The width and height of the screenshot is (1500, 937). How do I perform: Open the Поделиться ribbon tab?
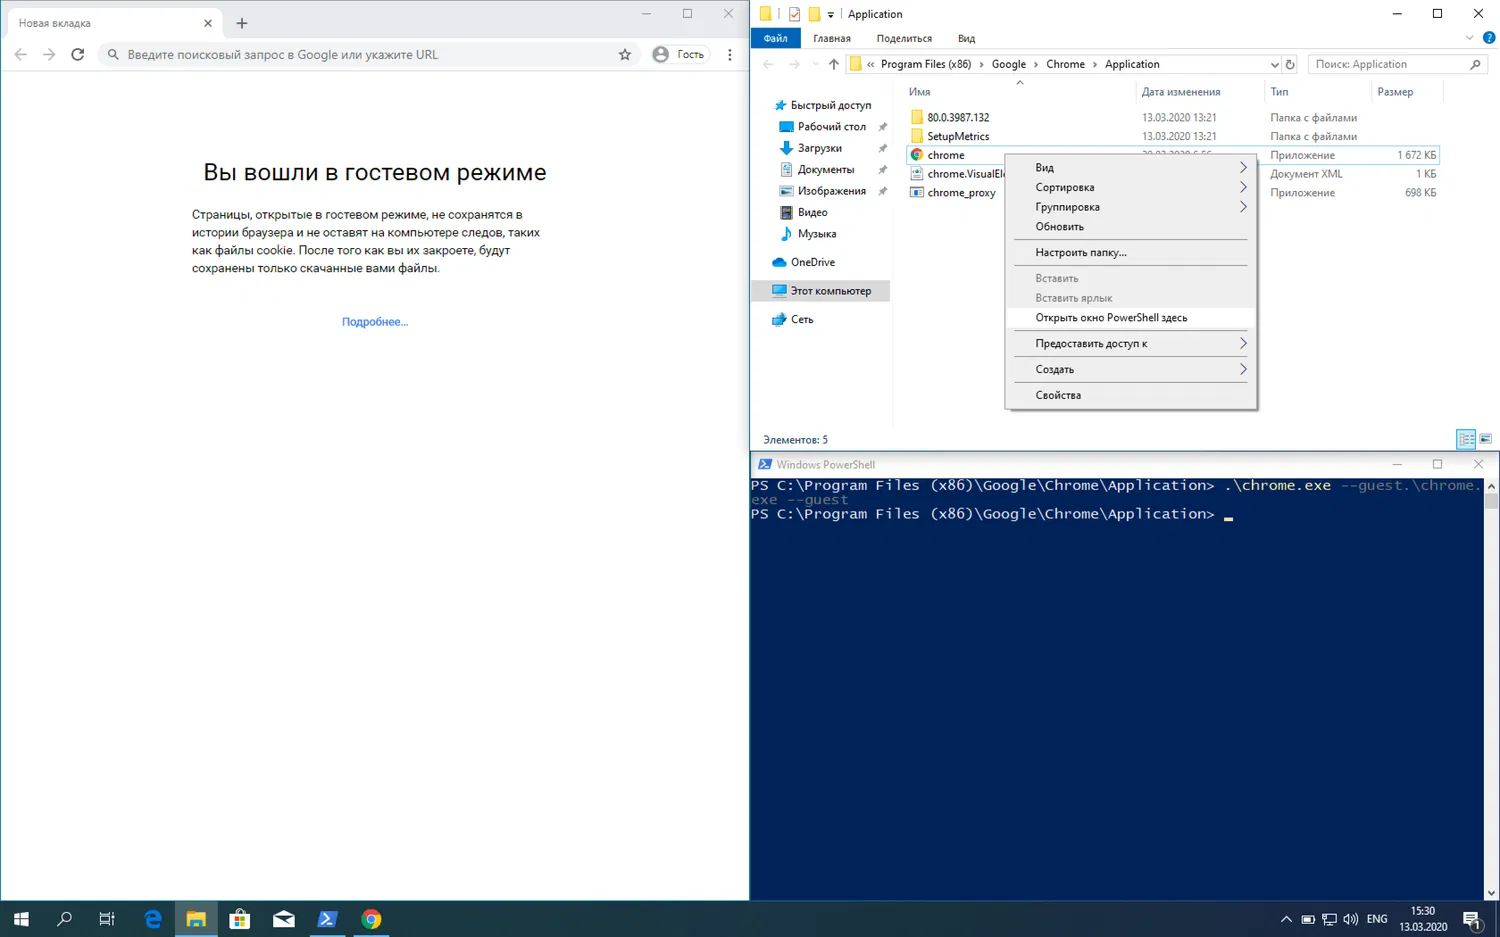pos(904,38)
